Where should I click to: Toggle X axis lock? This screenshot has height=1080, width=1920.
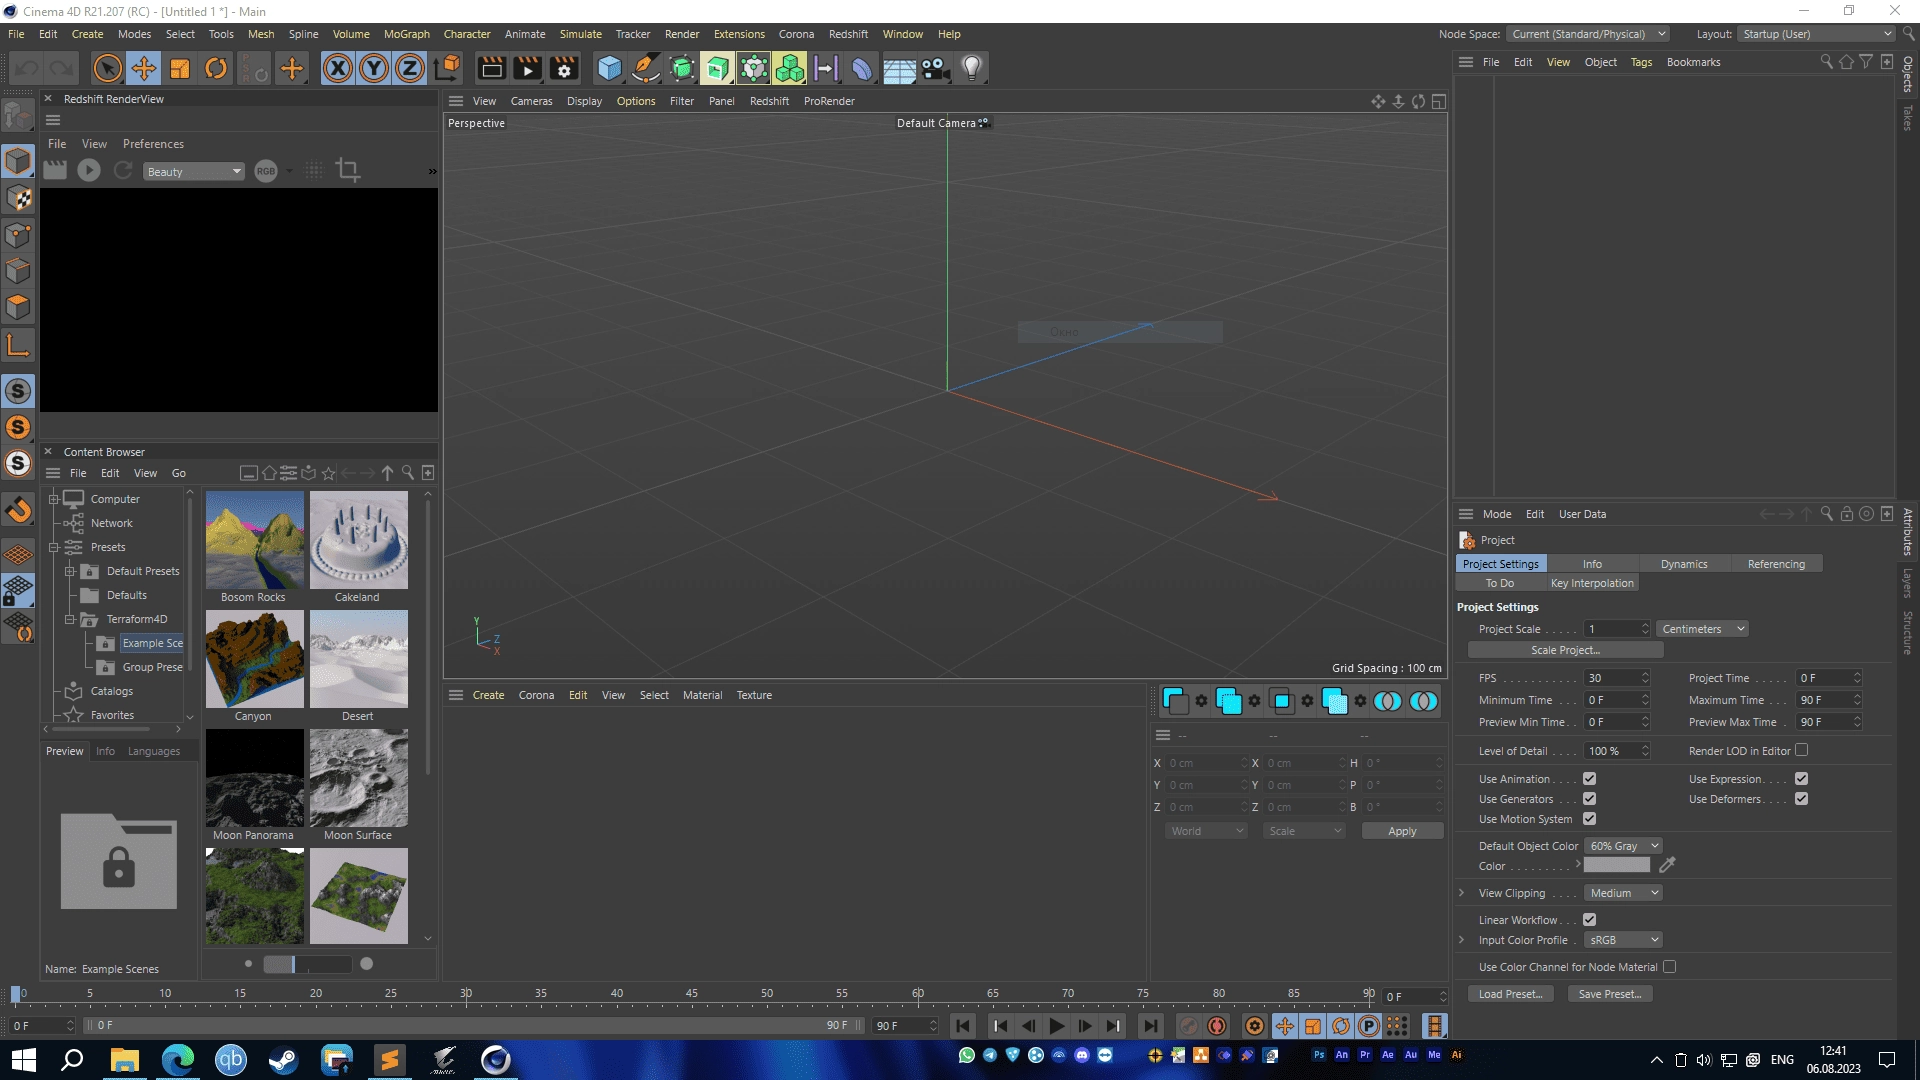[338, 68]
